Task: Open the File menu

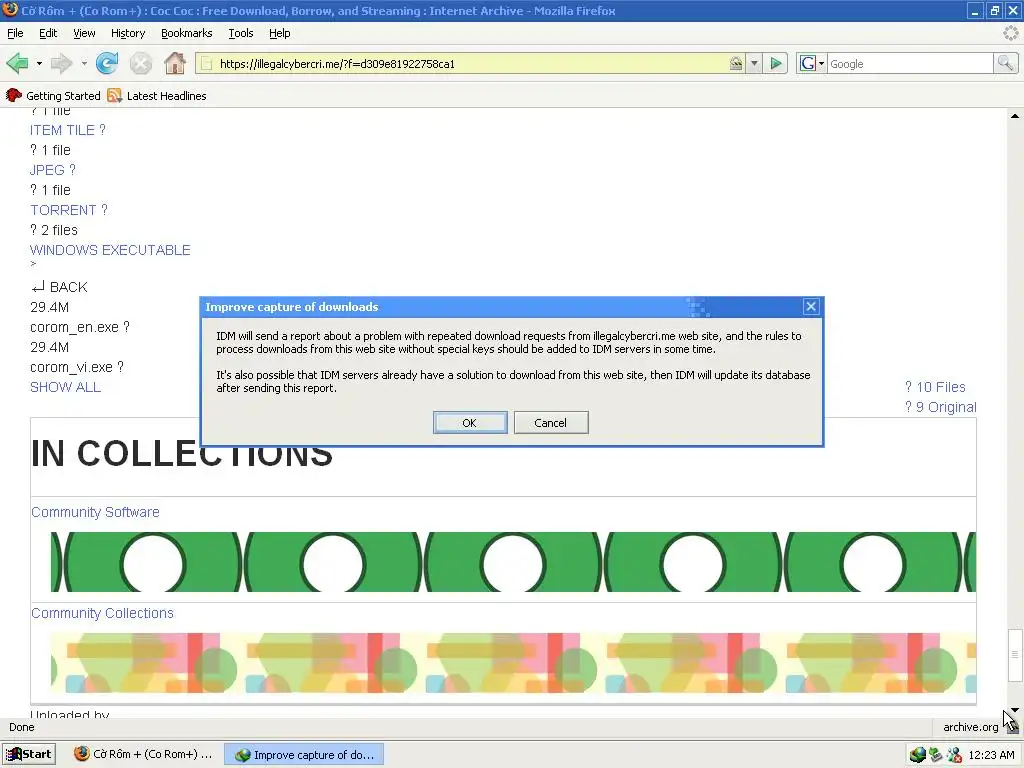Action: click(15, 33)
